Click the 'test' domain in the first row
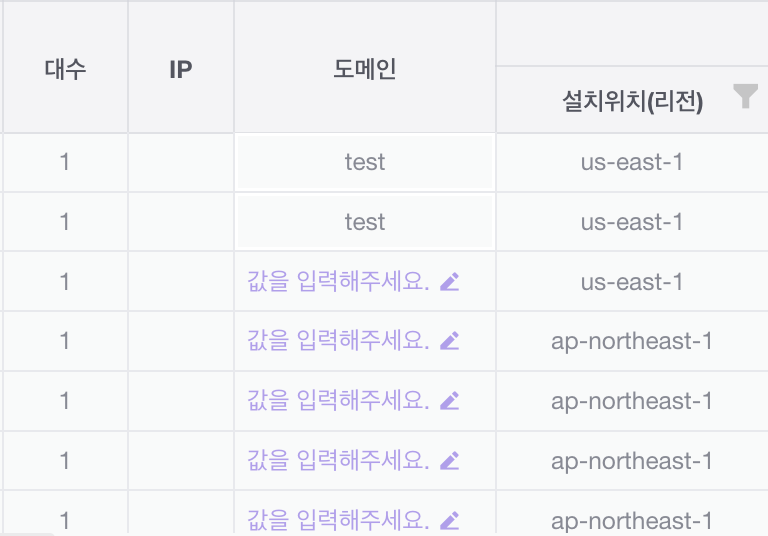 [x=365, y=162]
